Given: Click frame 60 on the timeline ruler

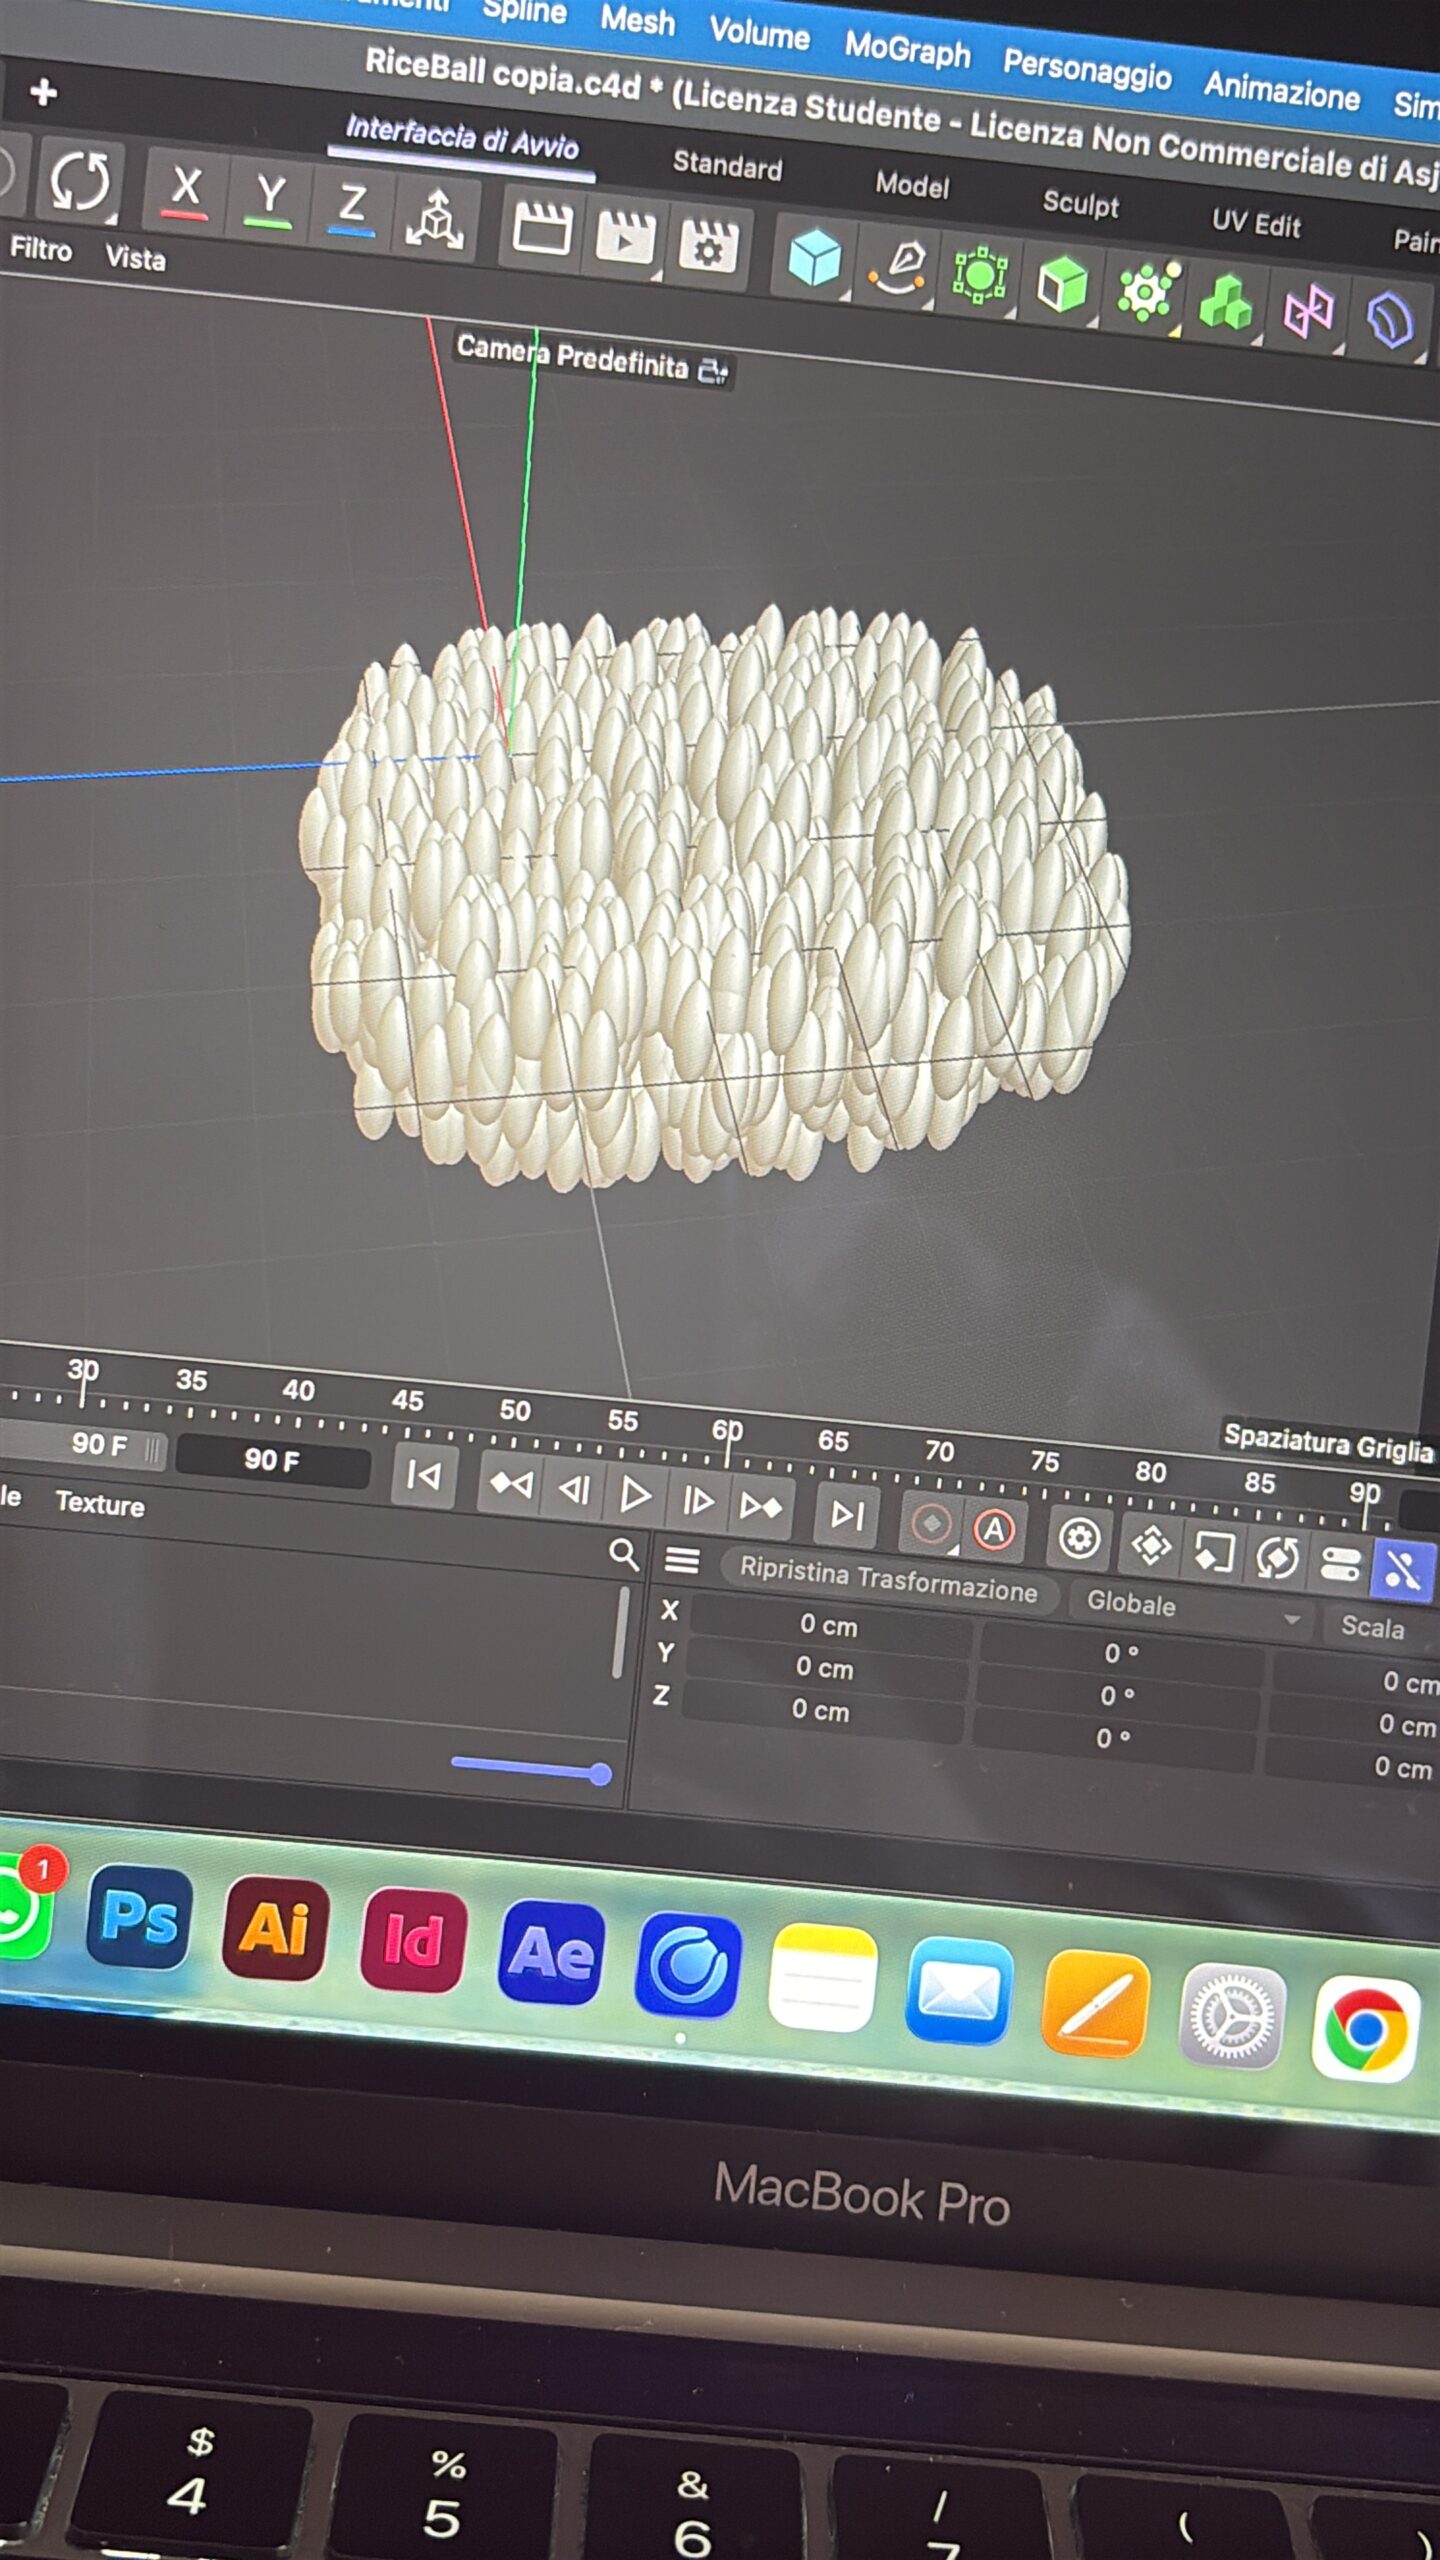Looking at the screenshot, I should [727, 1430].
